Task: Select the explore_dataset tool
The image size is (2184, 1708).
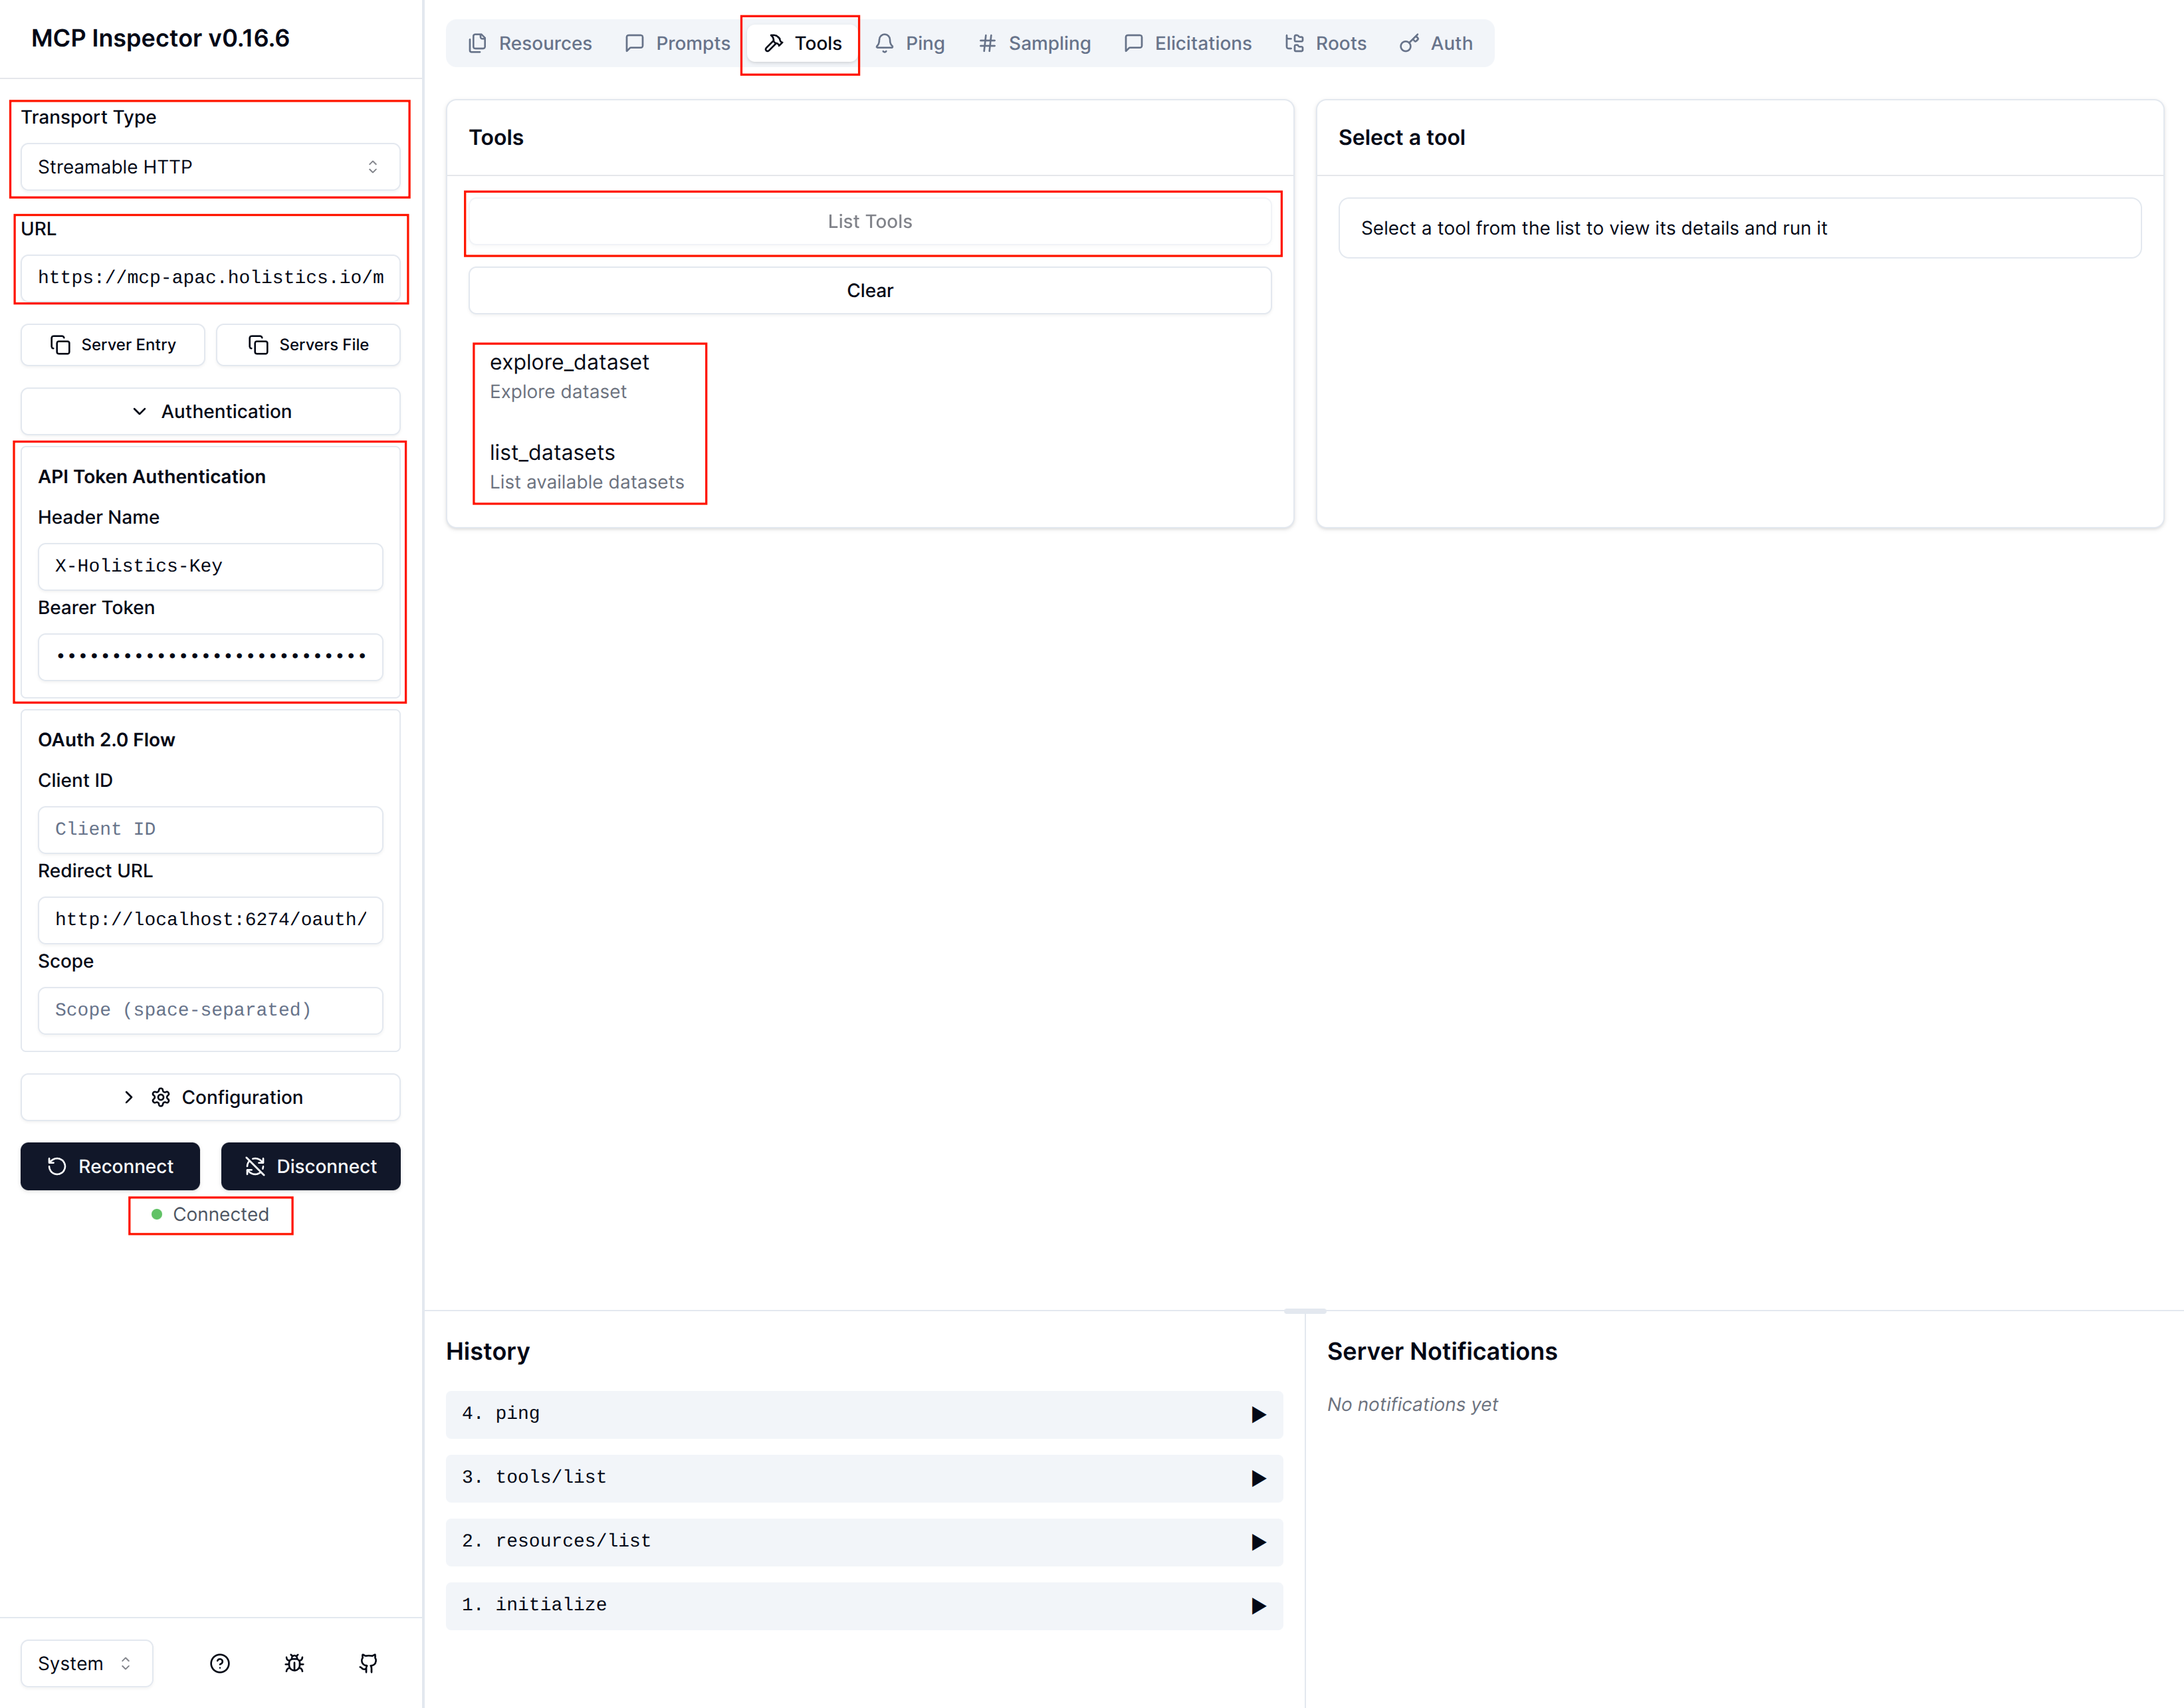Action: point(870,376)
